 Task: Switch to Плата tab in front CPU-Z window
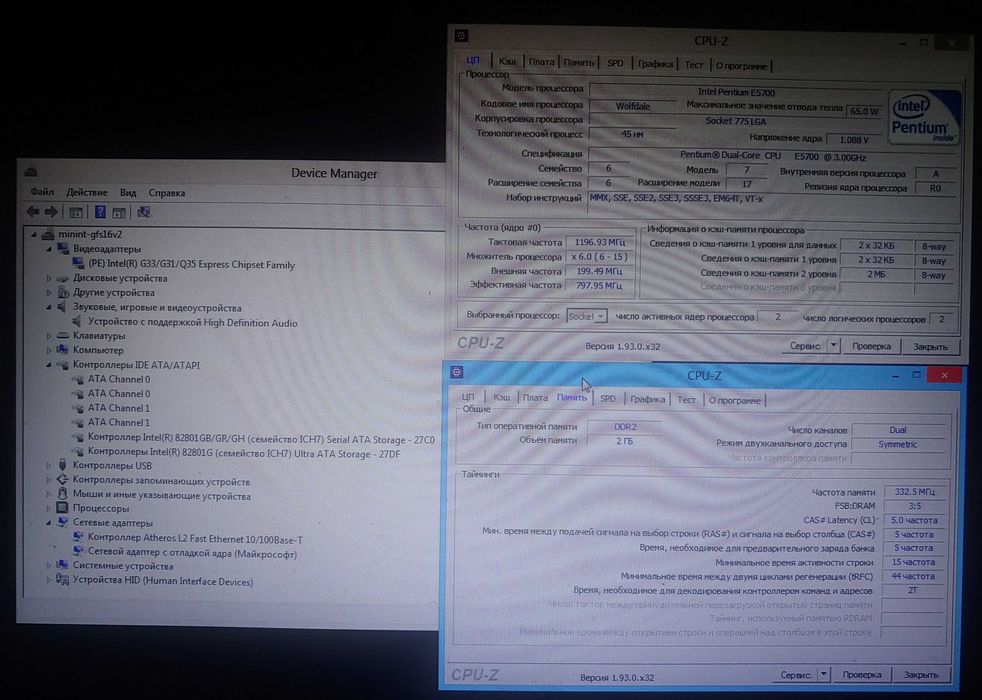click(535, 398)
